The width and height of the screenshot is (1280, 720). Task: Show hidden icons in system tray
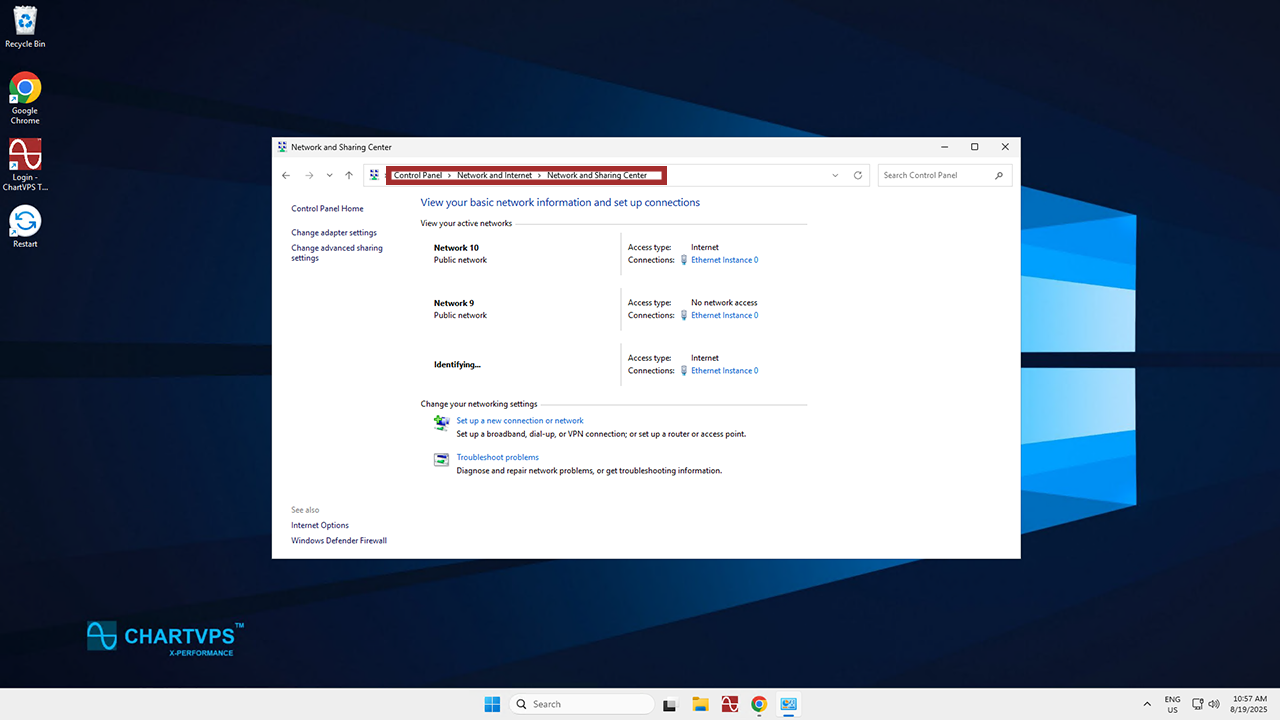coord(1147,704)
